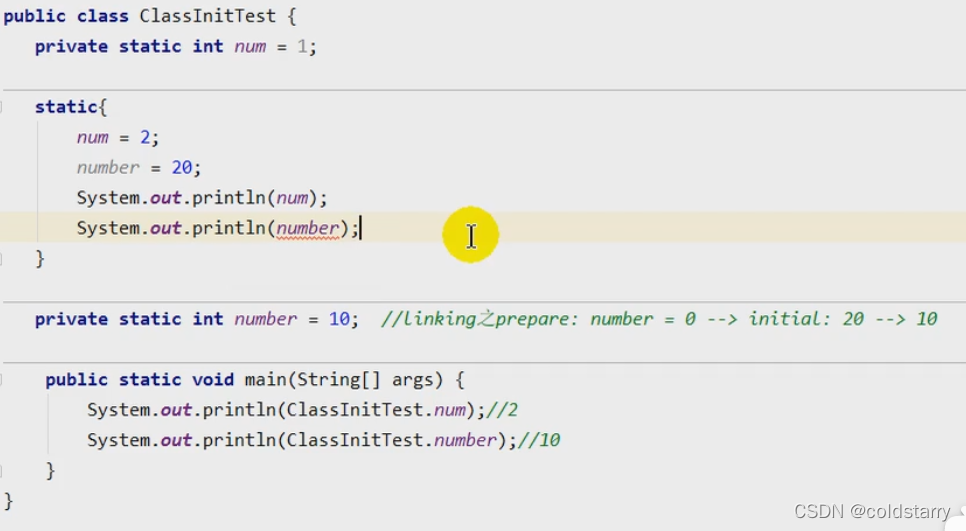
Task: Click the 'int' keyword in the num declaration
Action: click(208, 46)
